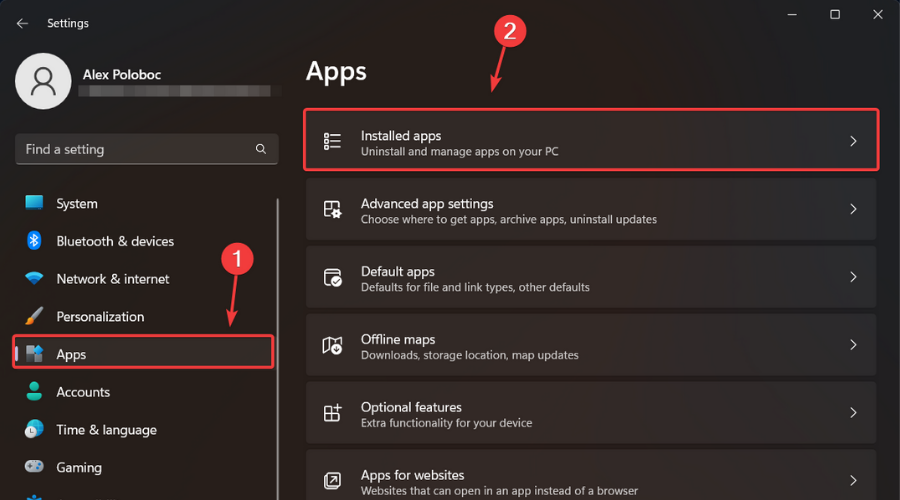Click the sidebar vertical scrollbar
This screenshot has width=900, height=500.
click(x=278, y=349)
